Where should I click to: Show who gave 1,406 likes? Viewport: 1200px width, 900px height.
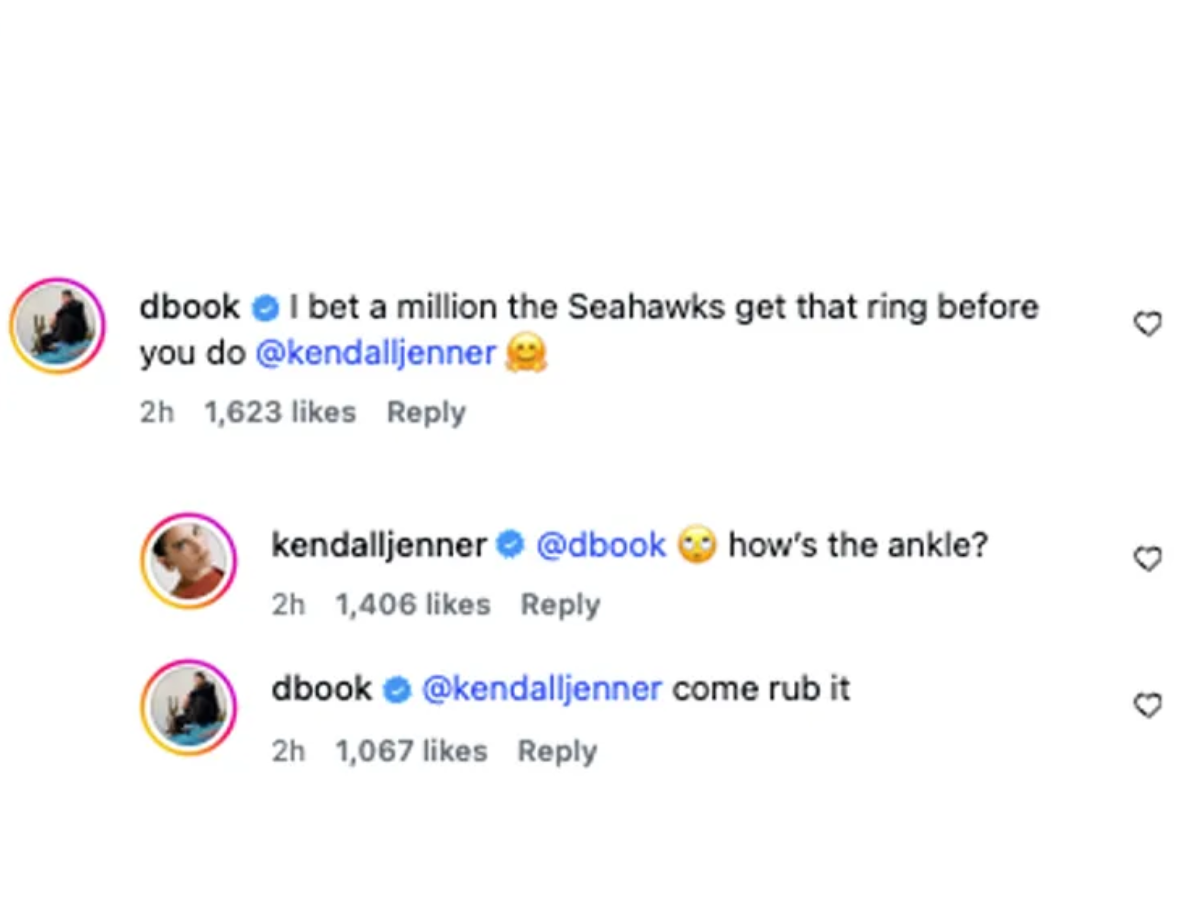[x=413, y=604]
